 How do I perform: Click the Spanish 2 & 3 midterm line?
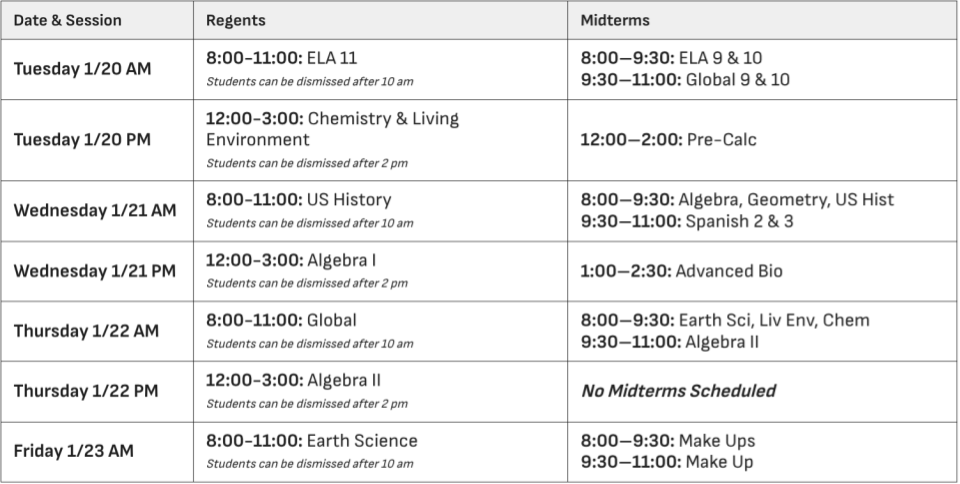(x=687, y=221)
